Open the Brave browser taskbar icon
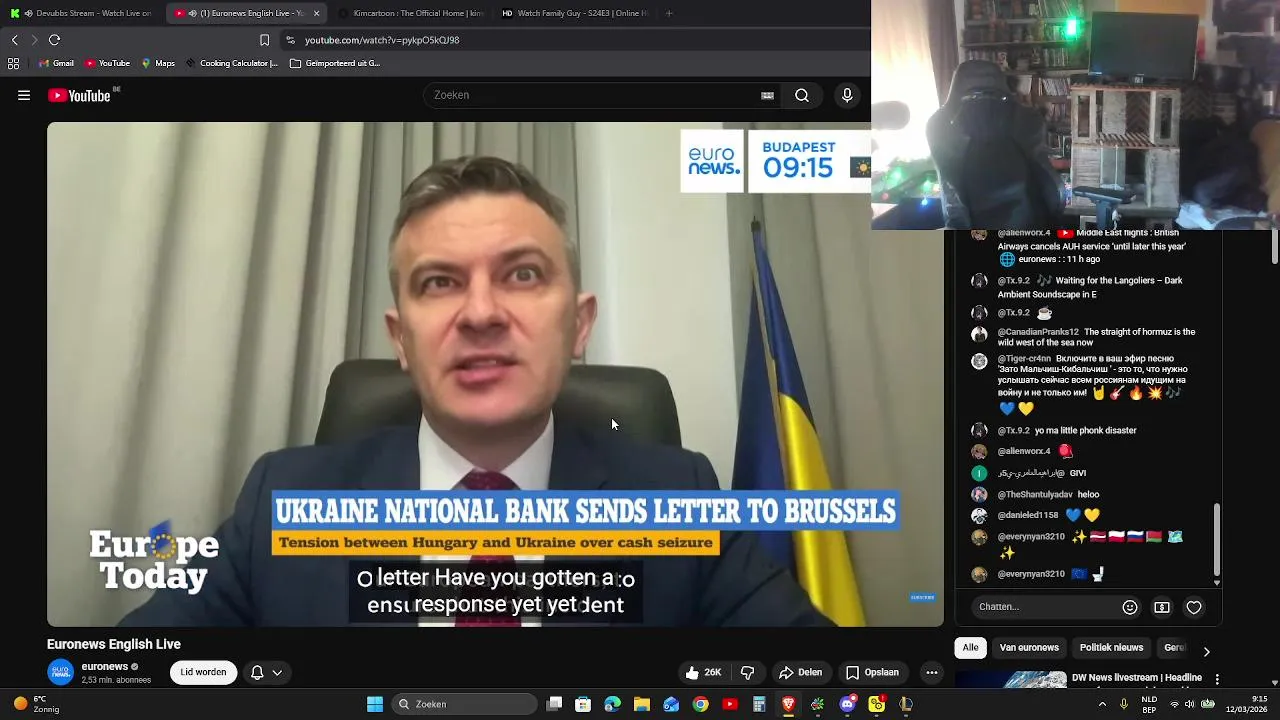1280x720 pixels. pos(788,704)
